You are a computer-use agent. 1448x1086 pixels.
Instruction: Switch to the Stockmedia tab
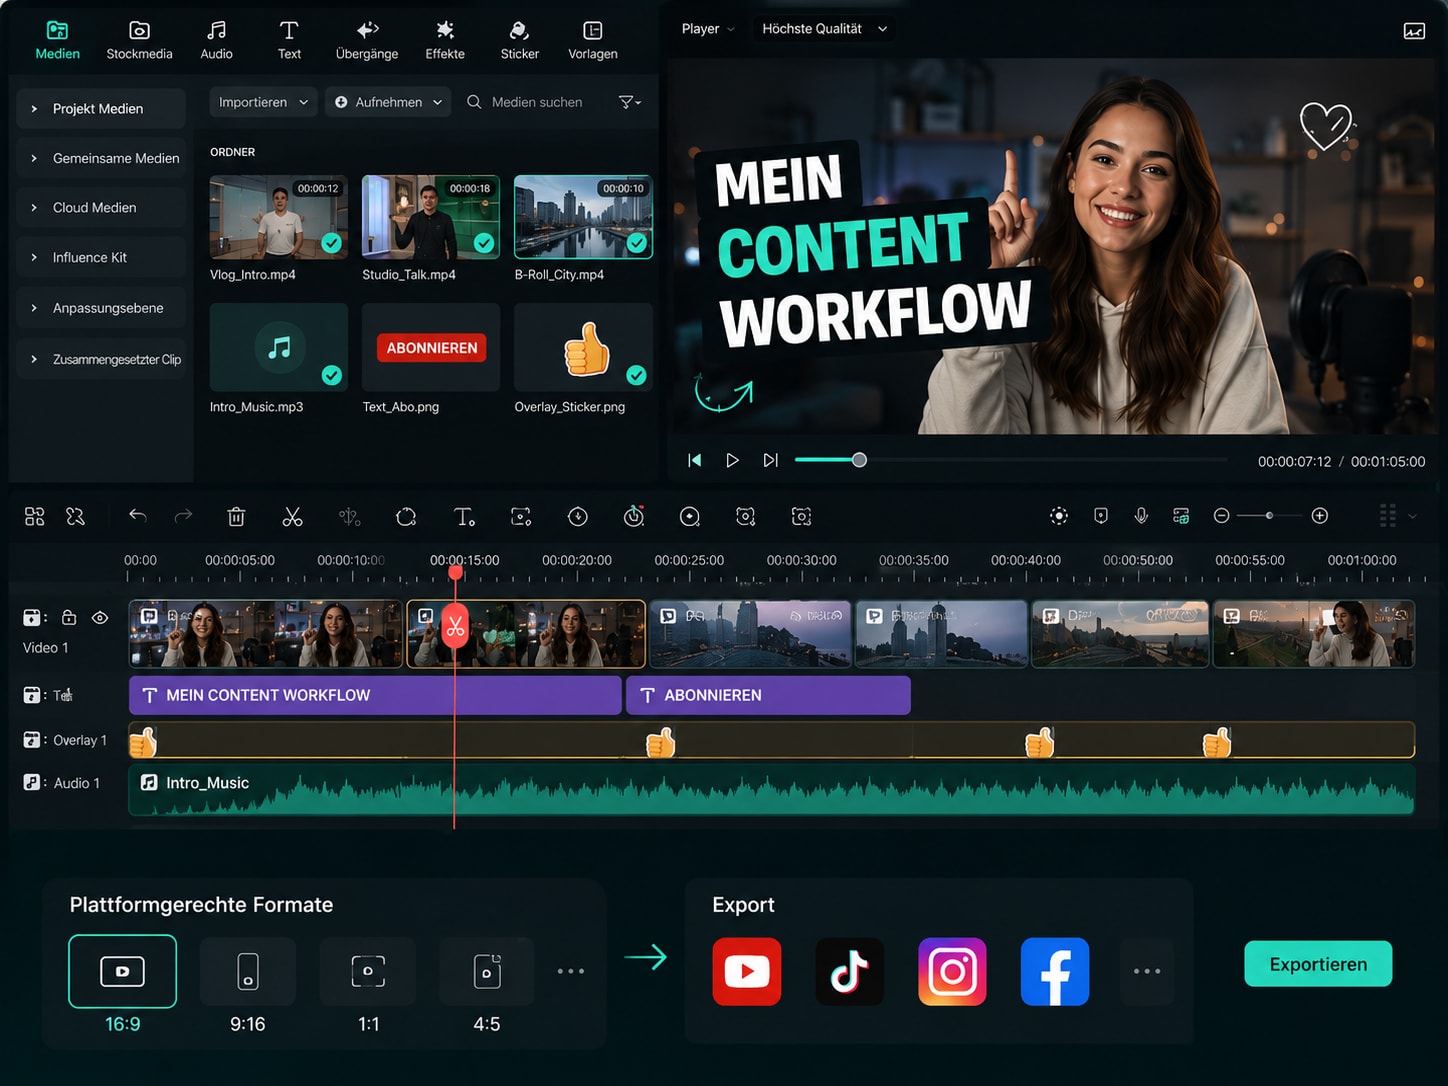(x=140, y=40)
